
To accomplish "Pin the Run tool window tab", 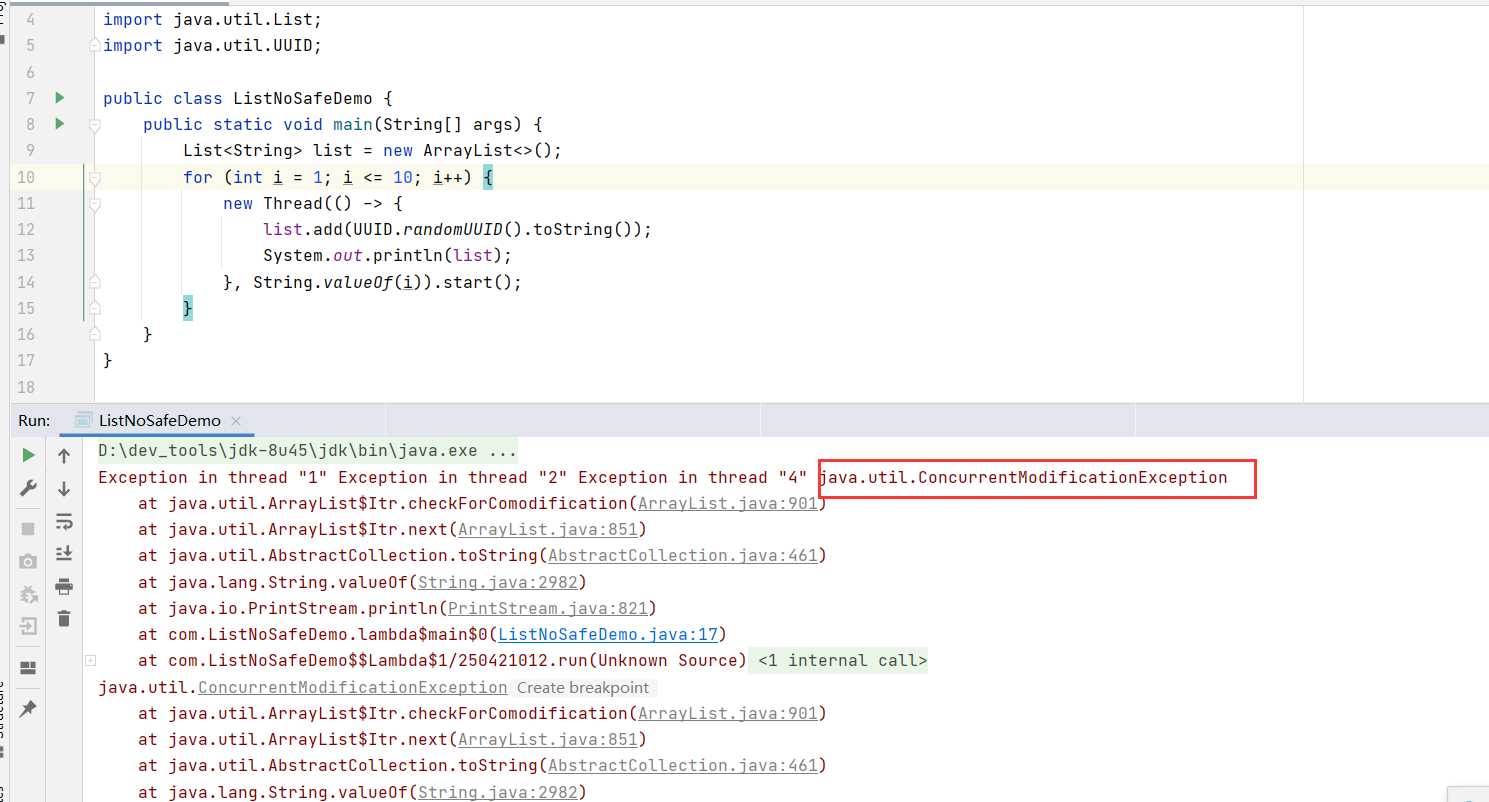I will click(28, 709).
